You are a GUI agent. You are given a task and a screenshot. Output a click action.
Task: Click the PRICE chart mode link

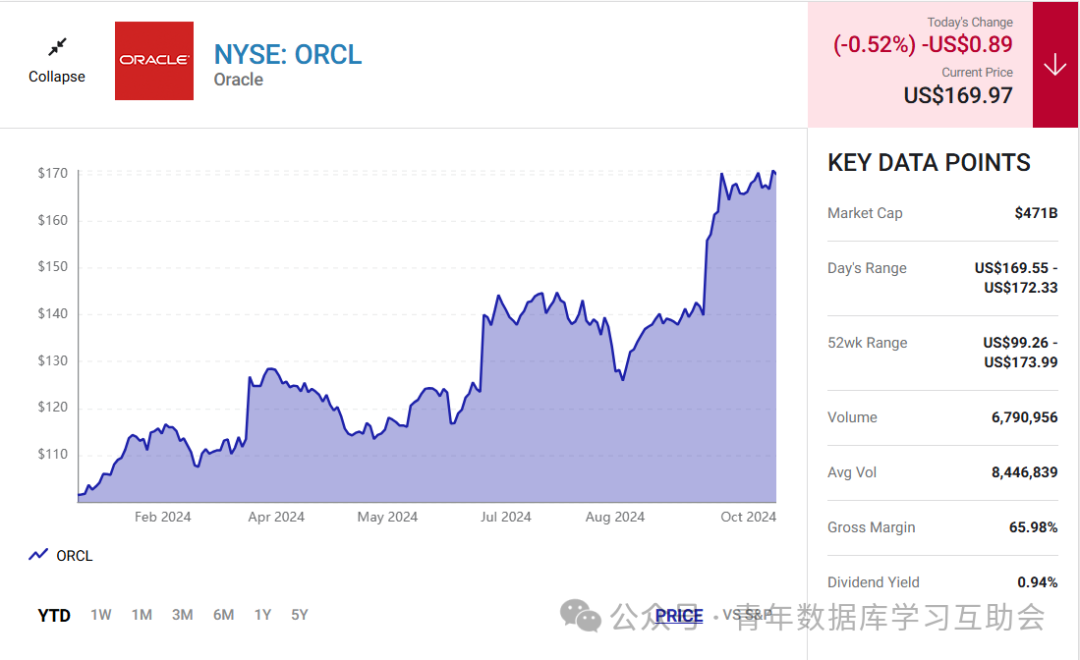click(x=678, y=615)
